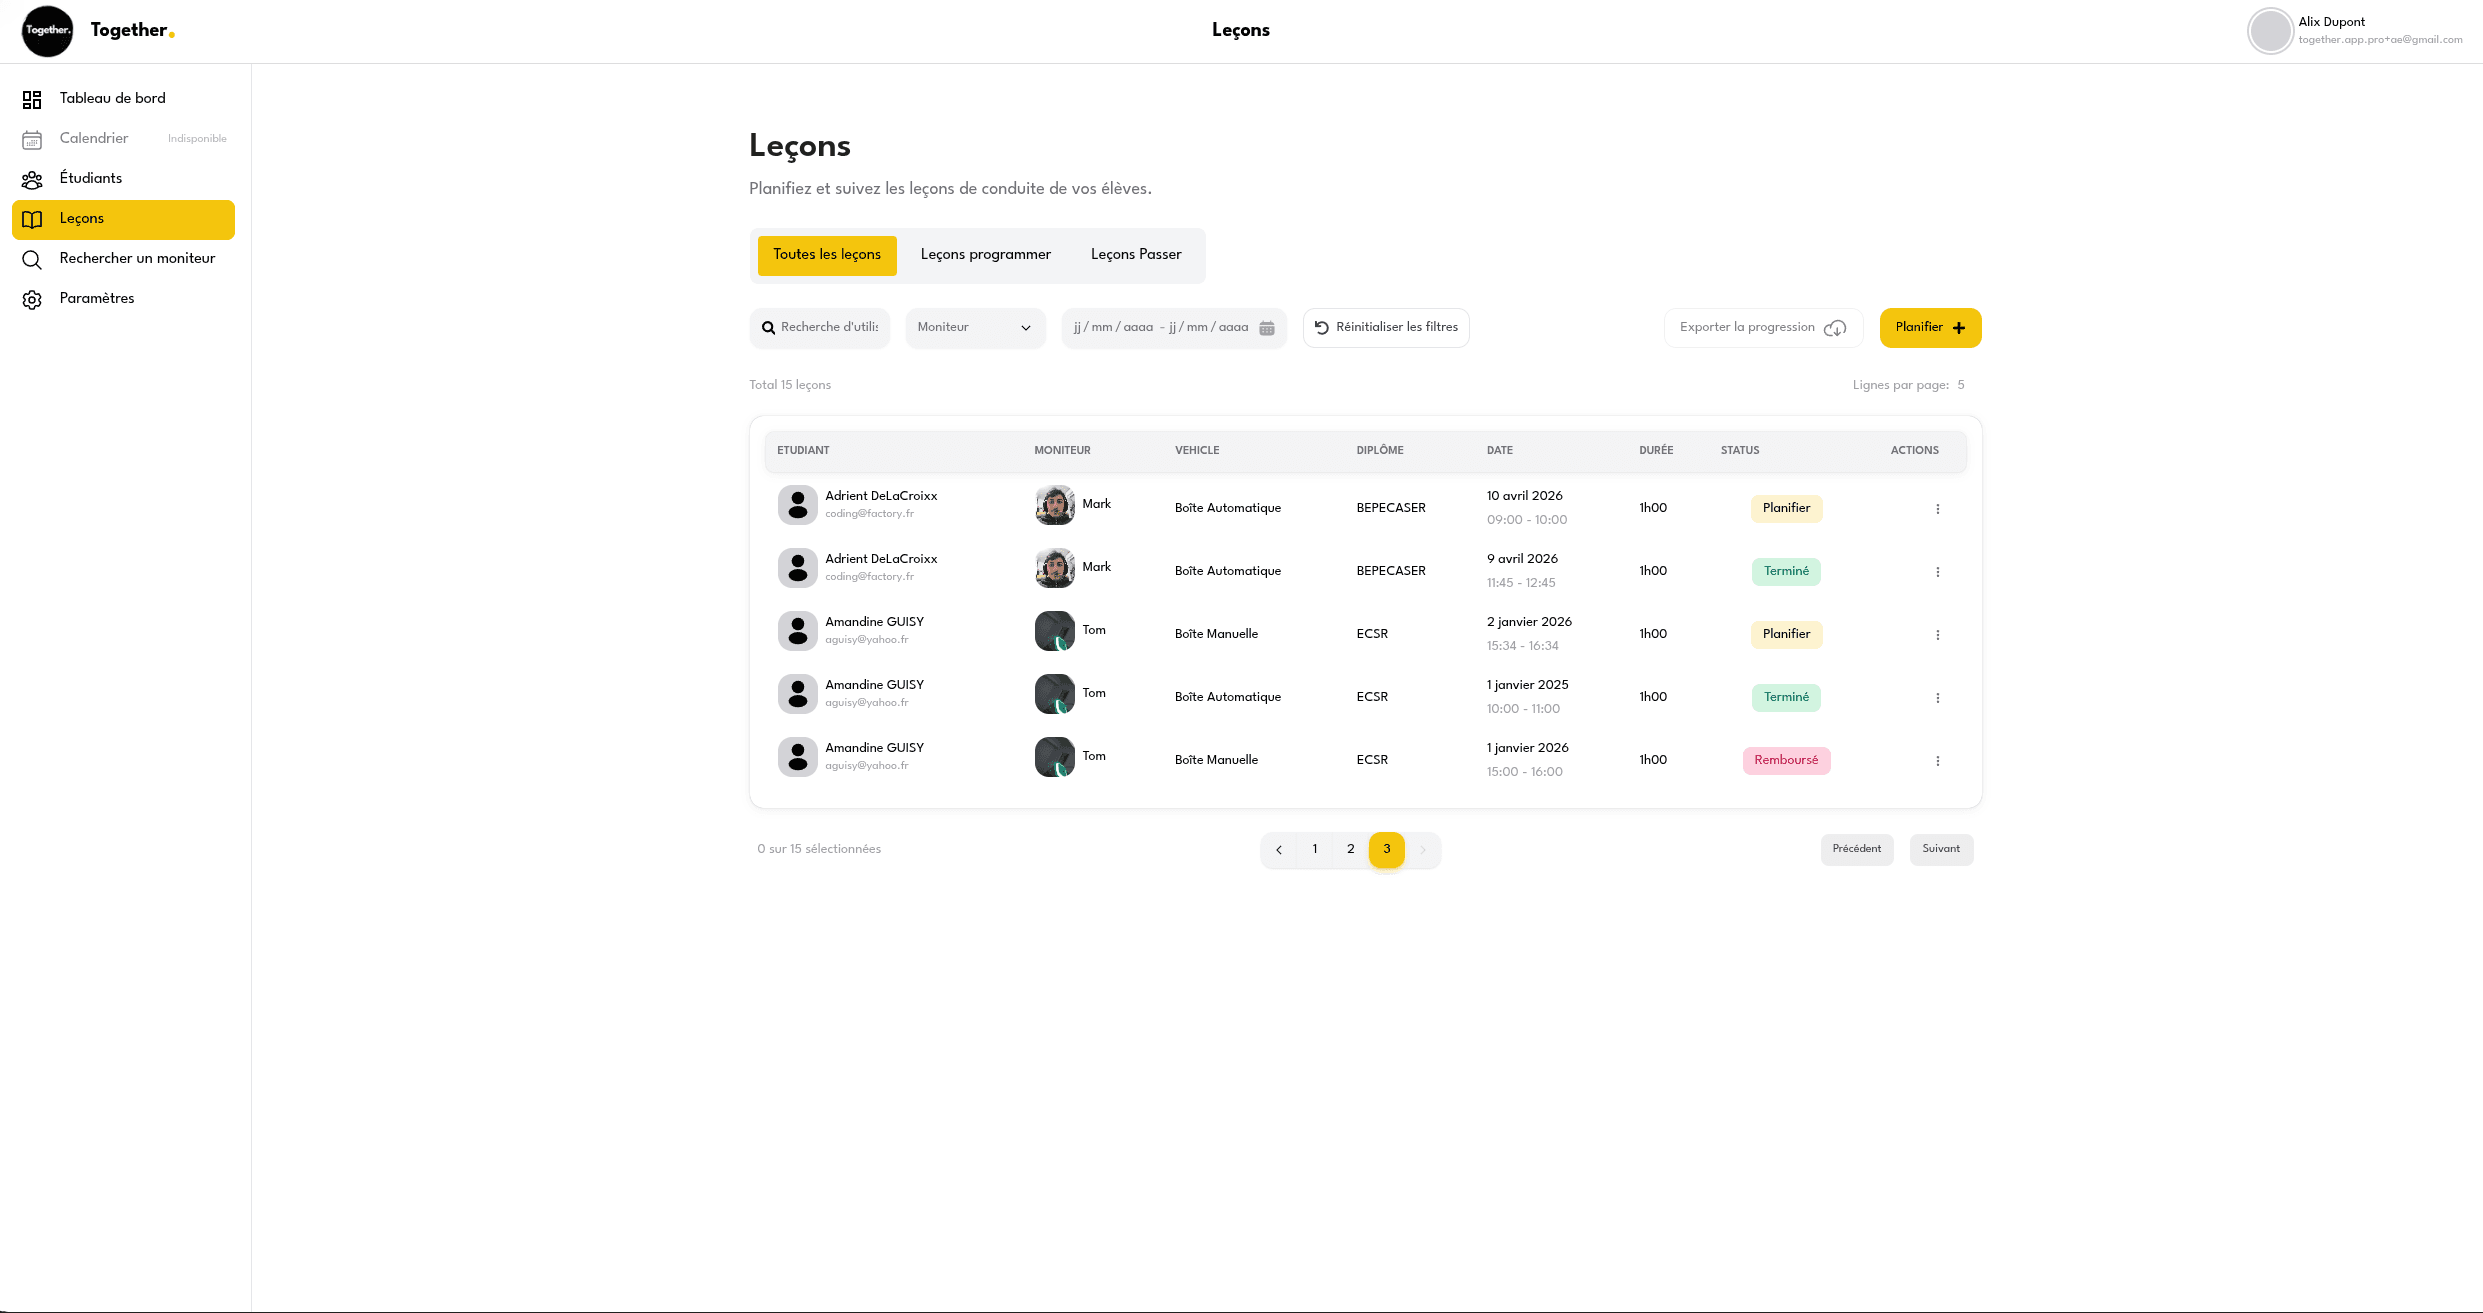
Task: Open actions menu for 9 avril 2026 lesson
Action: click(1937, 572)
